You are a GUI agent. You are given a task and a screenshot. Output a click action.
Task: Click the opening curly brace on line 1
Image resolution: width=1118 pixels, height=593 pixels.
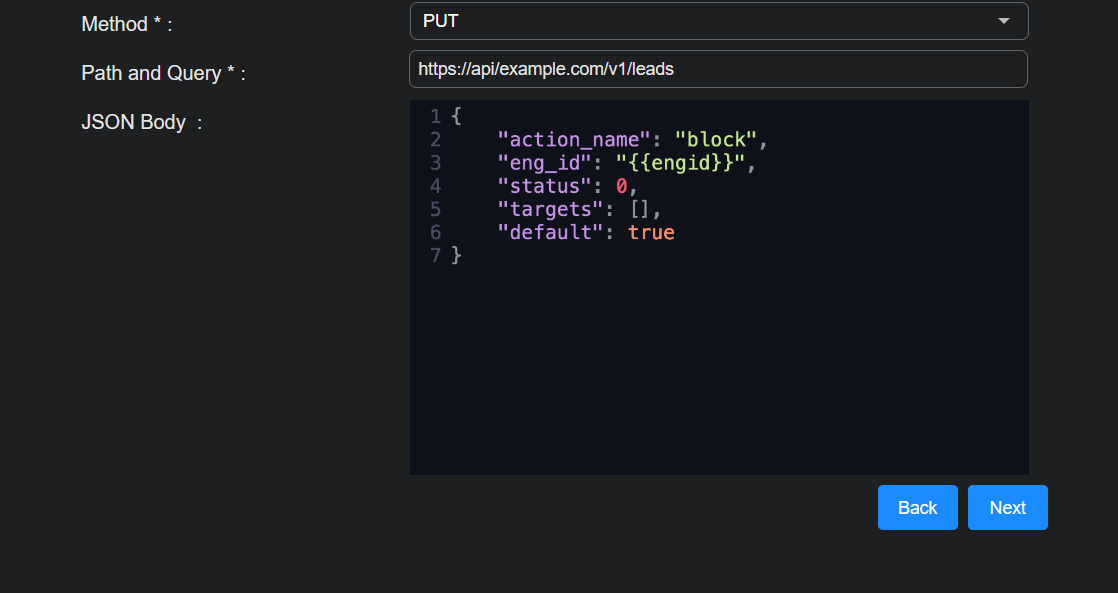[x=456, y=117]
